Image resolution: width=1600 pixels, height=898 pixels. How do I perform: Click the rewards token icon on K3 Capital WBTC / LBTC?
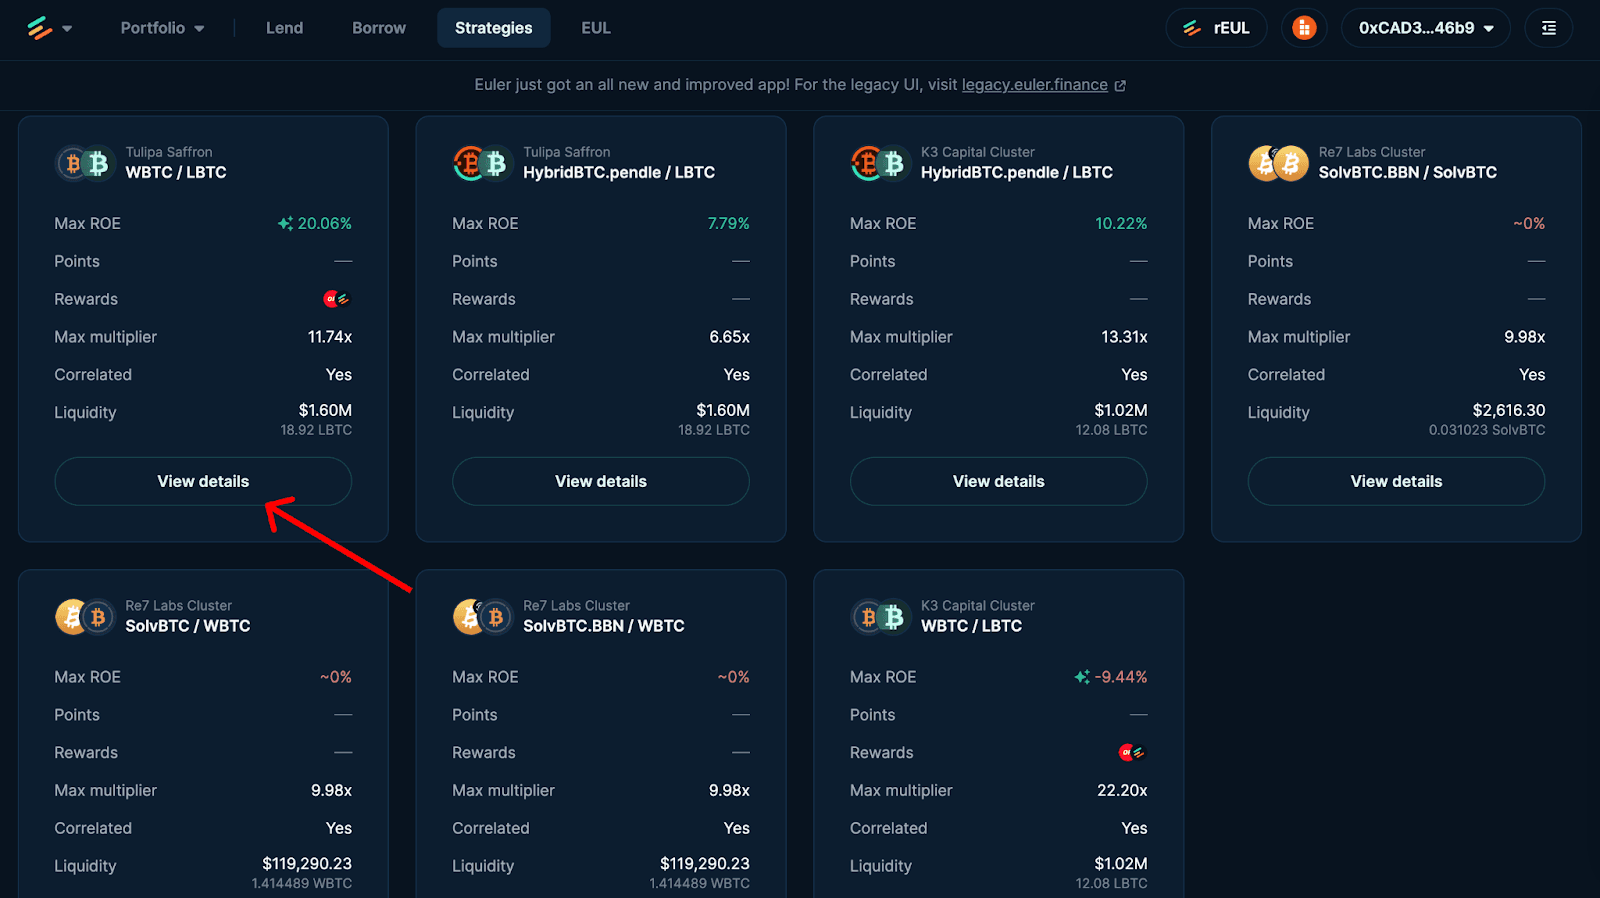pyautogui.click(x=1131, y=753)
